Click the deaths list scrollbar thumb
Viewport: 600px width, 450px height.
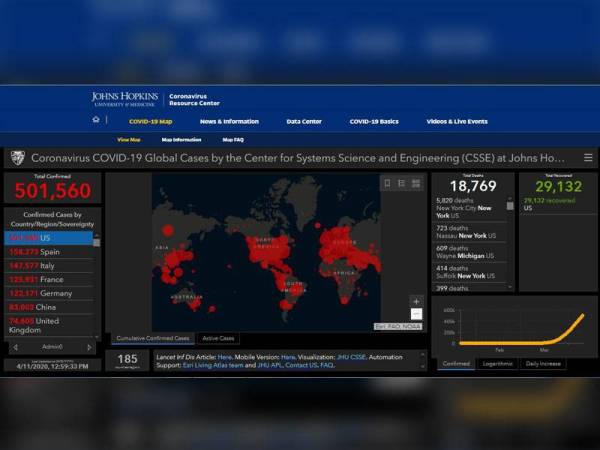point(510,206)
